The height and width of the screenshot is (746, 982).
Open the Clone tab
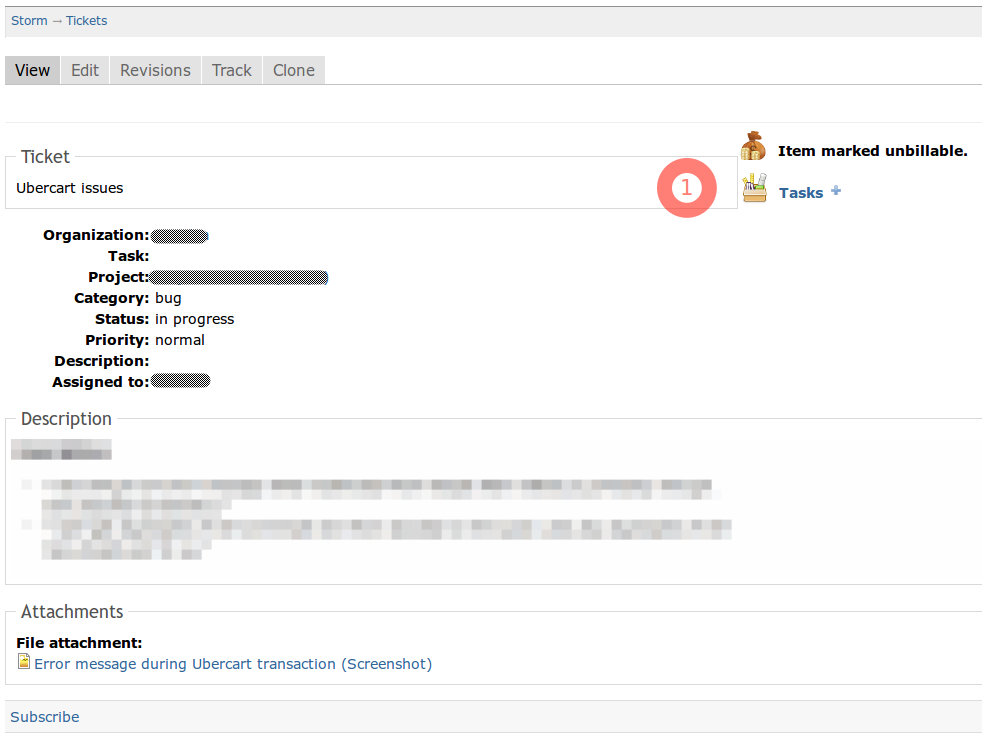pos(293,70)
